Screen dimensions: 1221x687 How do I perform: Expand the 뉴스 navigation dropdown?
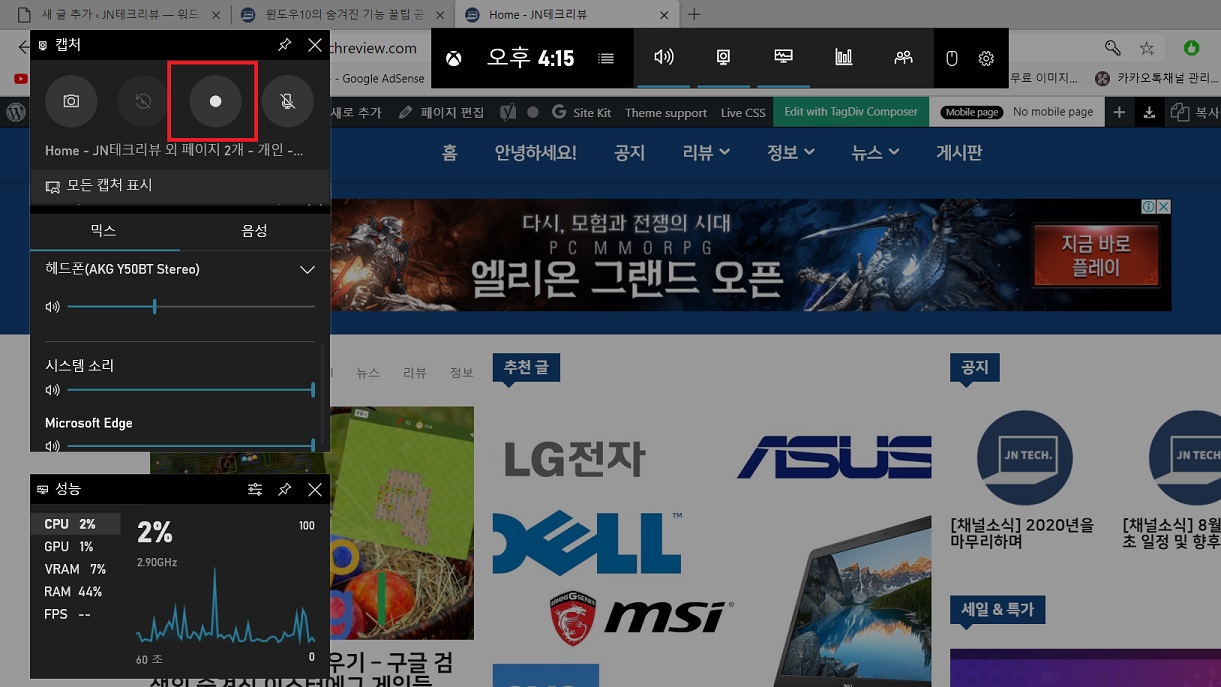876,152
